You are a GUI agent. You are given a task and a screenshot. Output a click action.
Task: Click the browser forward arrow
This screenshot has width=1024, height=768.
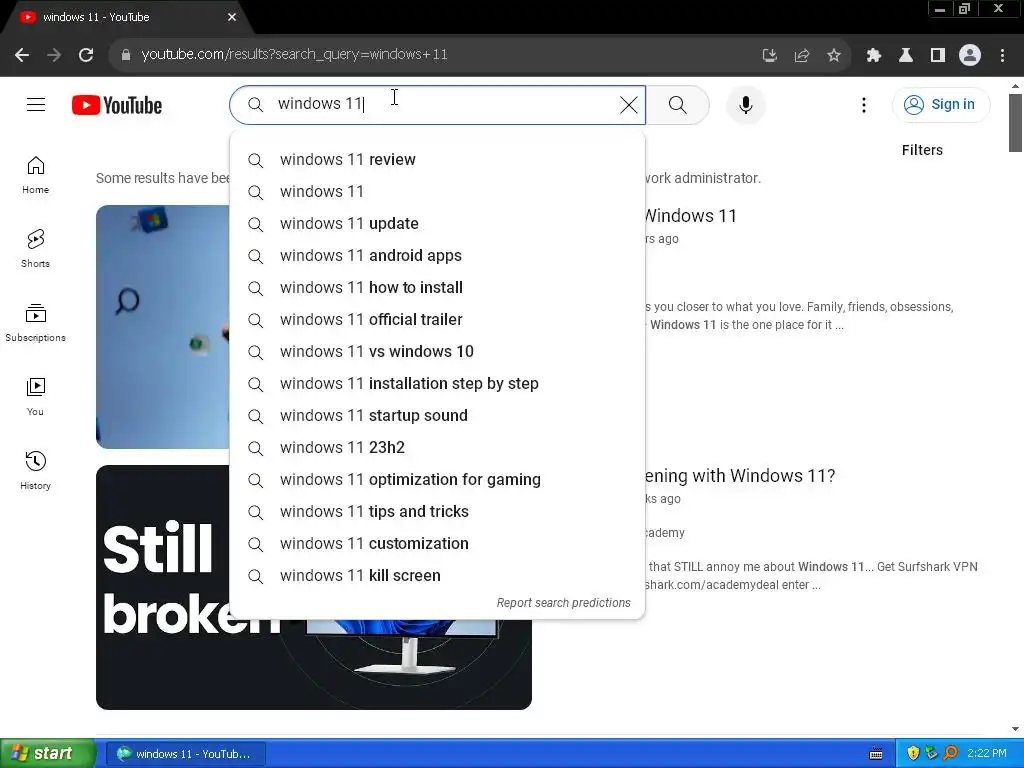(x=54, y=55)
